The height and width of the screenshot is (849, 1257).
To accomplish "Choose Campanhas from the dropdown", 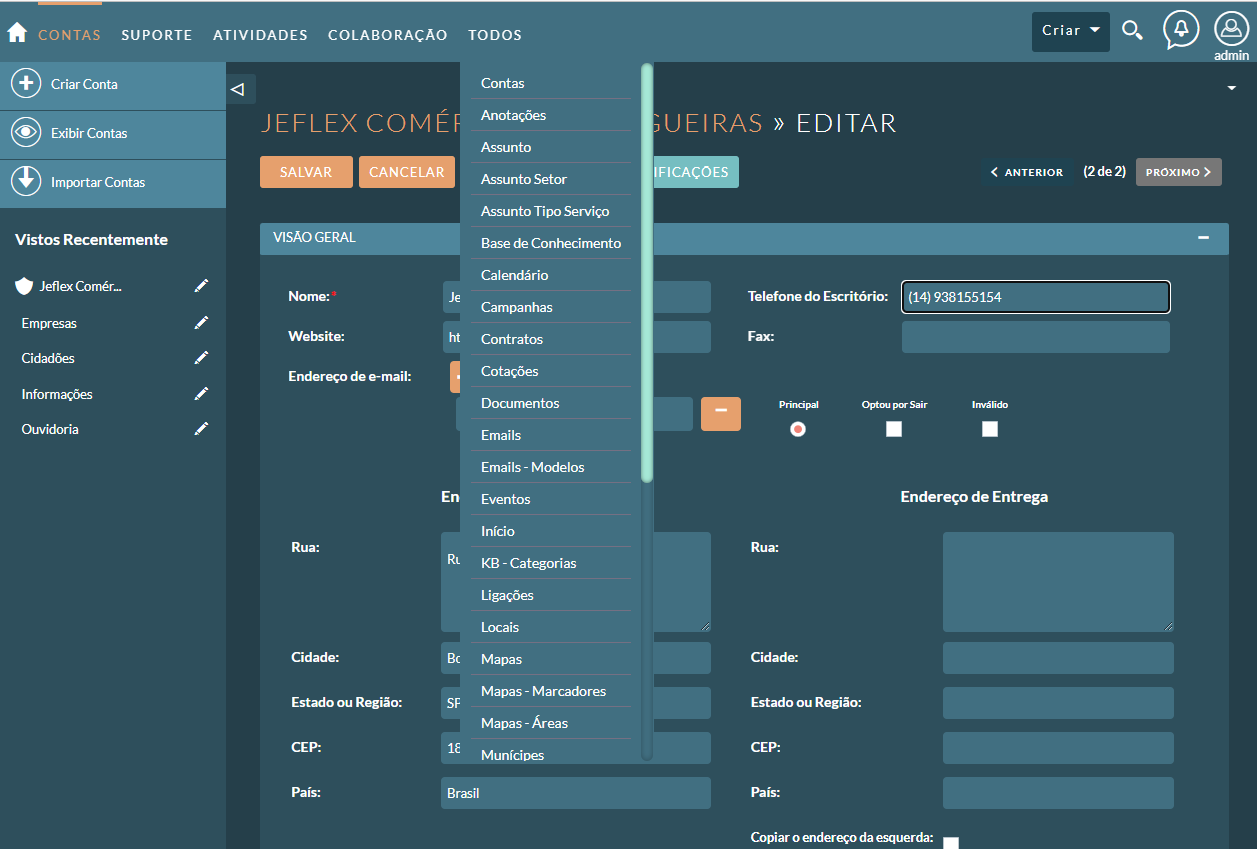I will tap(551, 307).
